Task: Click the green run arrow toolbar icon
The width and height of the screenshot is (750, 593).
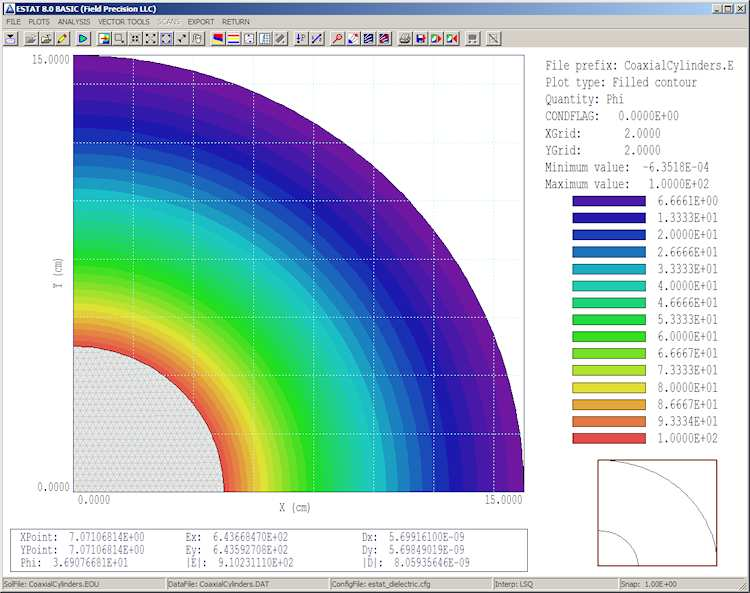Action: click(x=83, y=39)
